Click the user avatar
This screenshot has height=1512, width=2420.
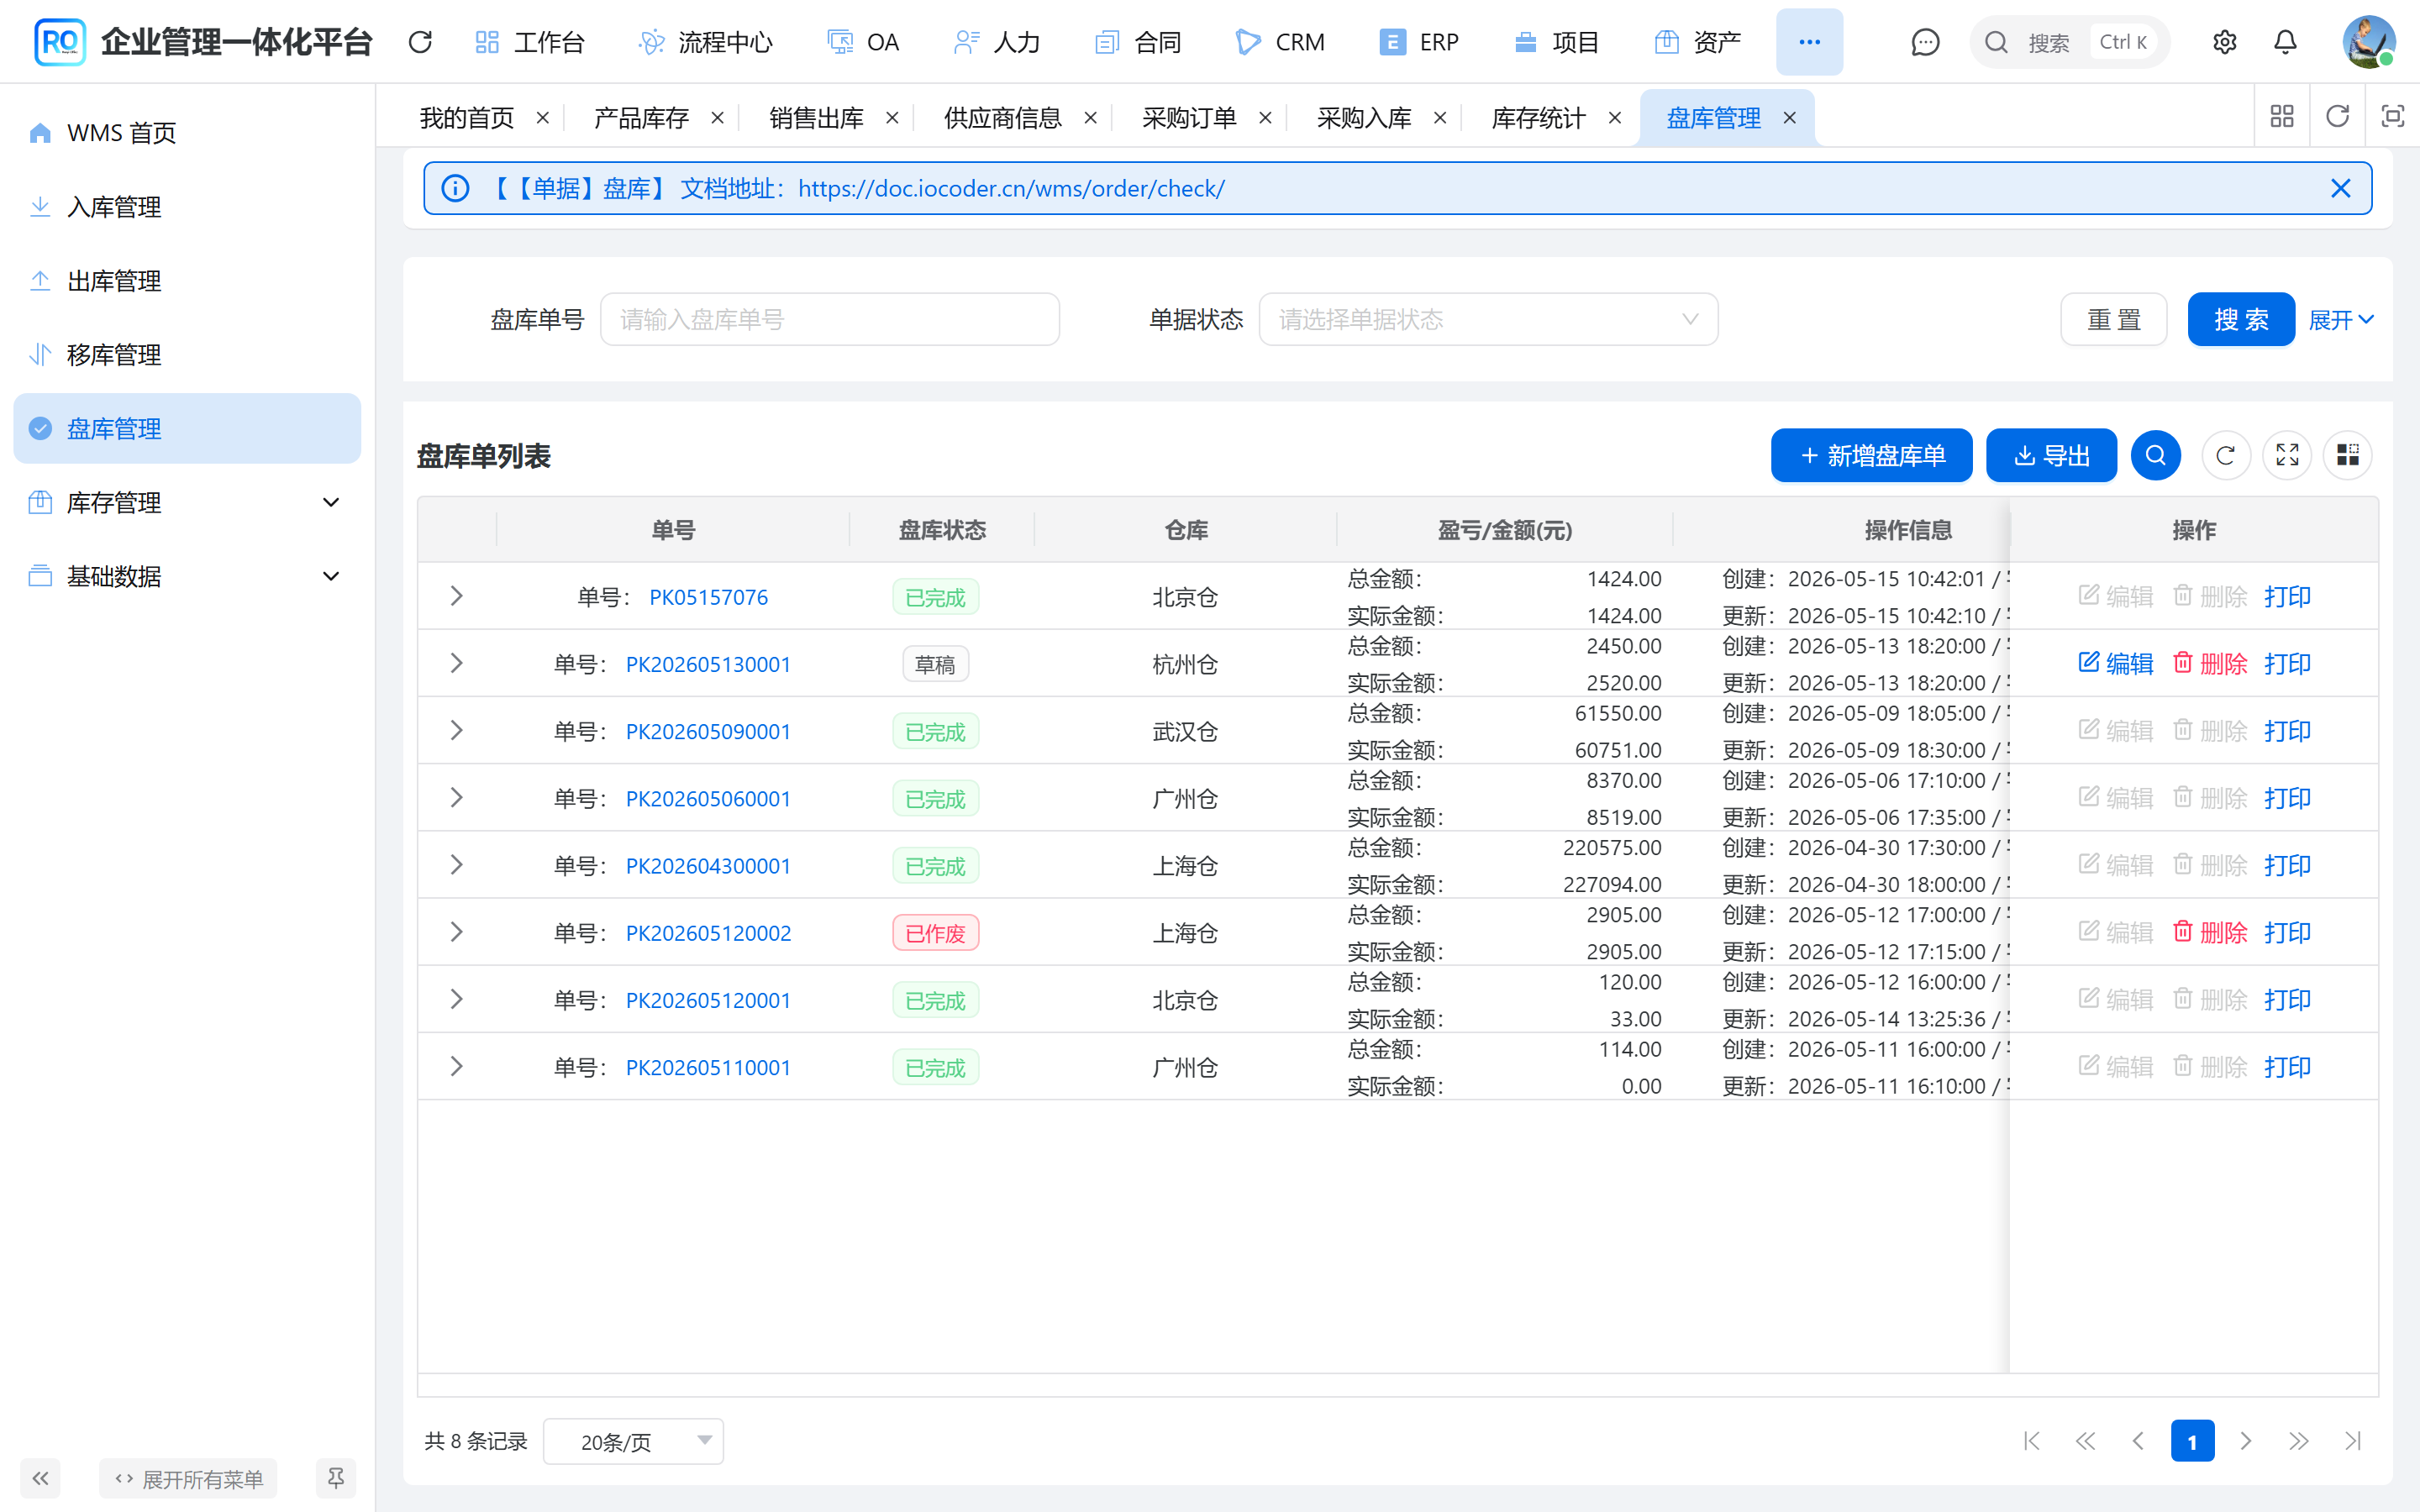click(x=2368, y=42)
